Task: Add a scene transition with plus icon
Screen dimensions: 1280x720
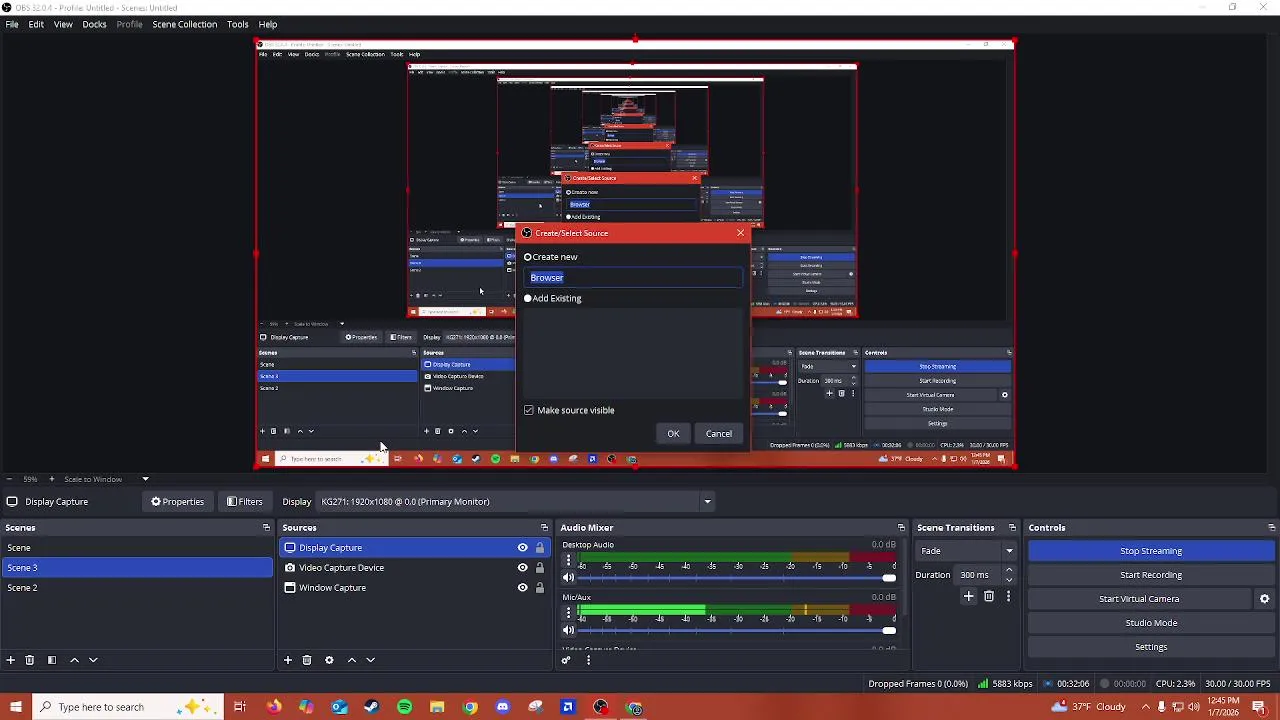Action: (x=968, y=596)
